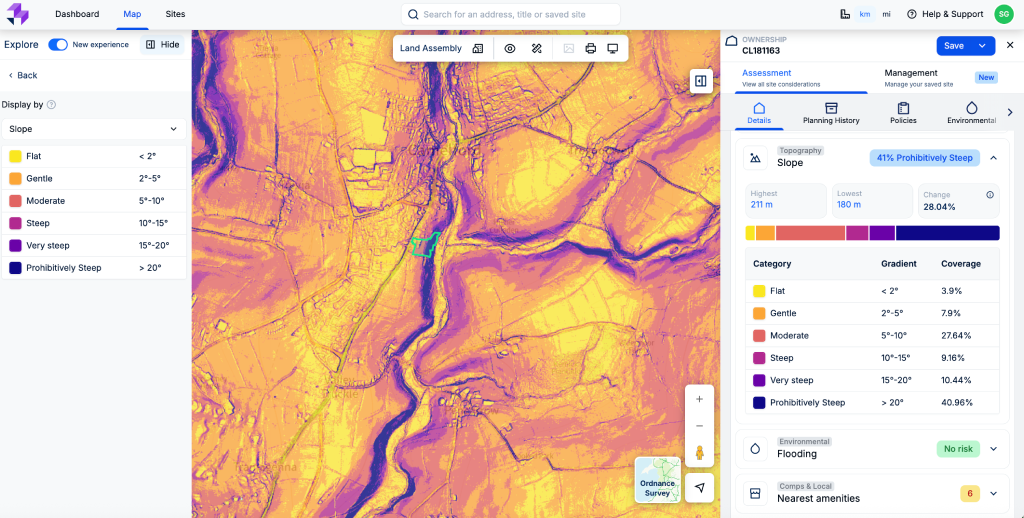Click the greyed image icon in map toolbar
Image resolution: width=1024 pixels, height=518 pixels.
point(569,48)
